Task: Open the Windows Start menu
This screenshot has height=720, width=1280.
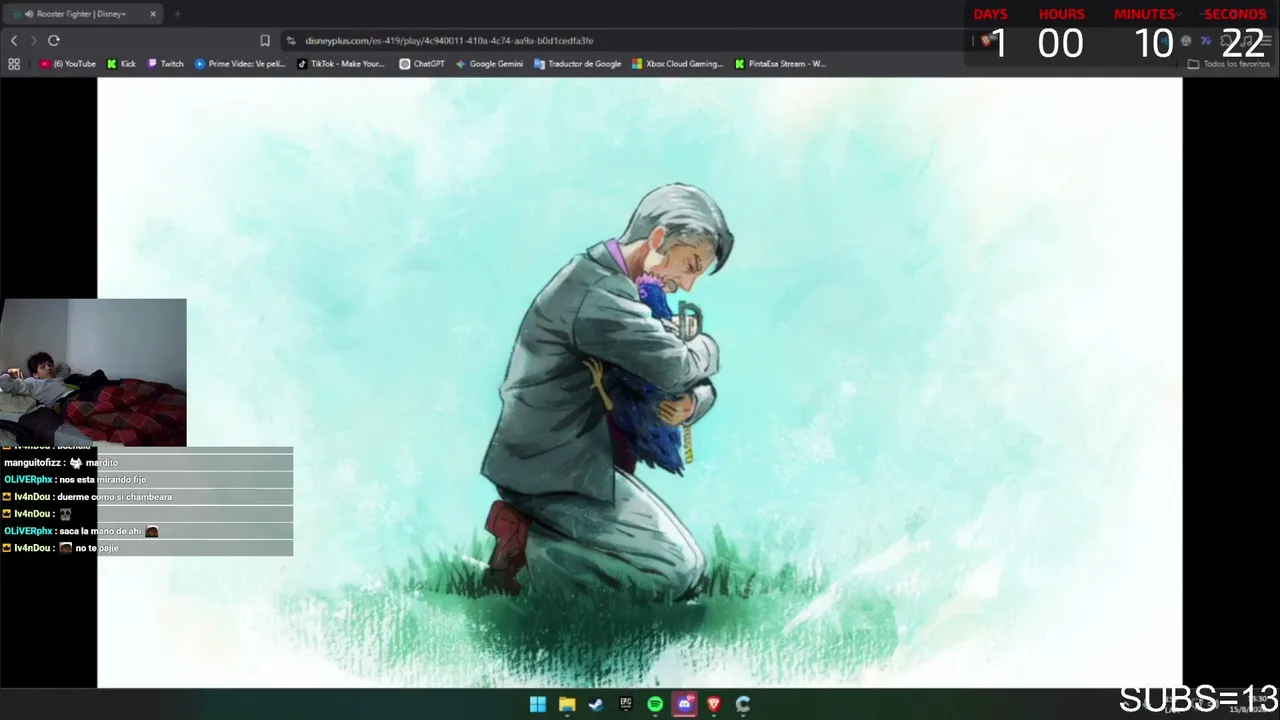Action: pyautogui.click(x=538, y=704)
